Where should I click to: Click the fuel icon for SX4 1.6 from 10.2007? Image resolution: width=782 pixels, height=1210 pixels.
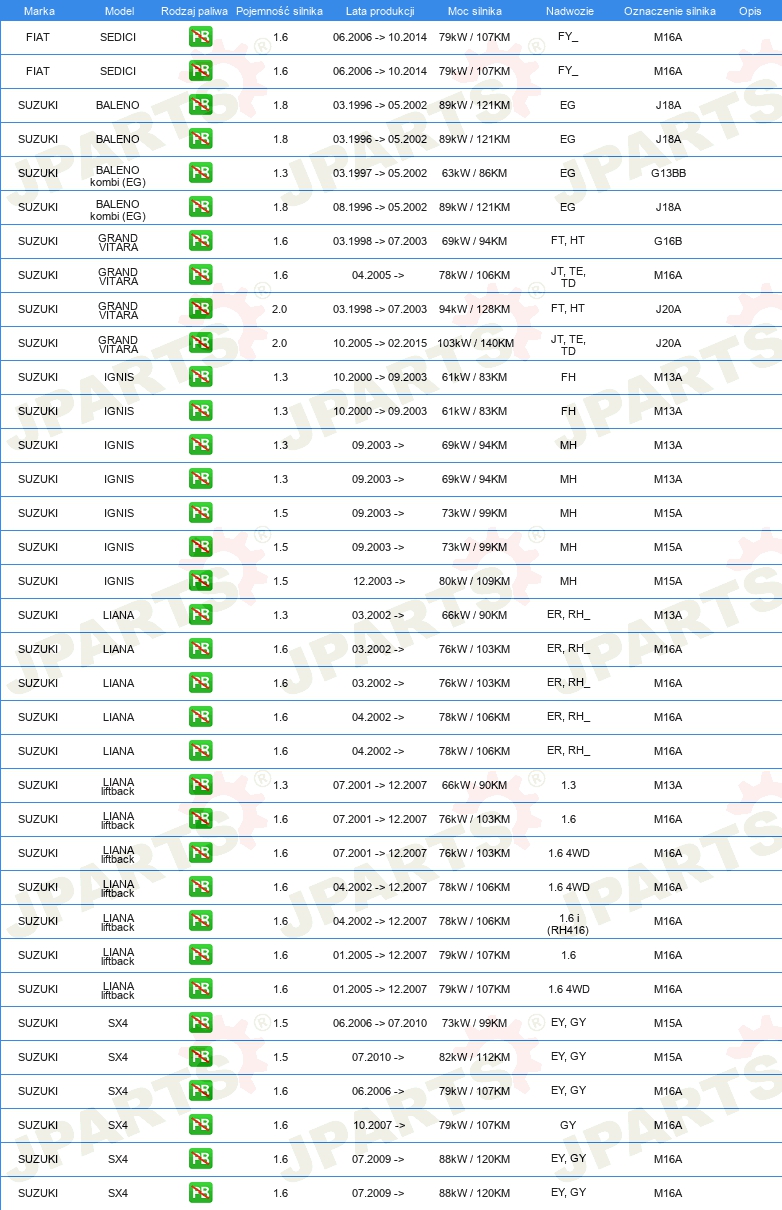200,1125
